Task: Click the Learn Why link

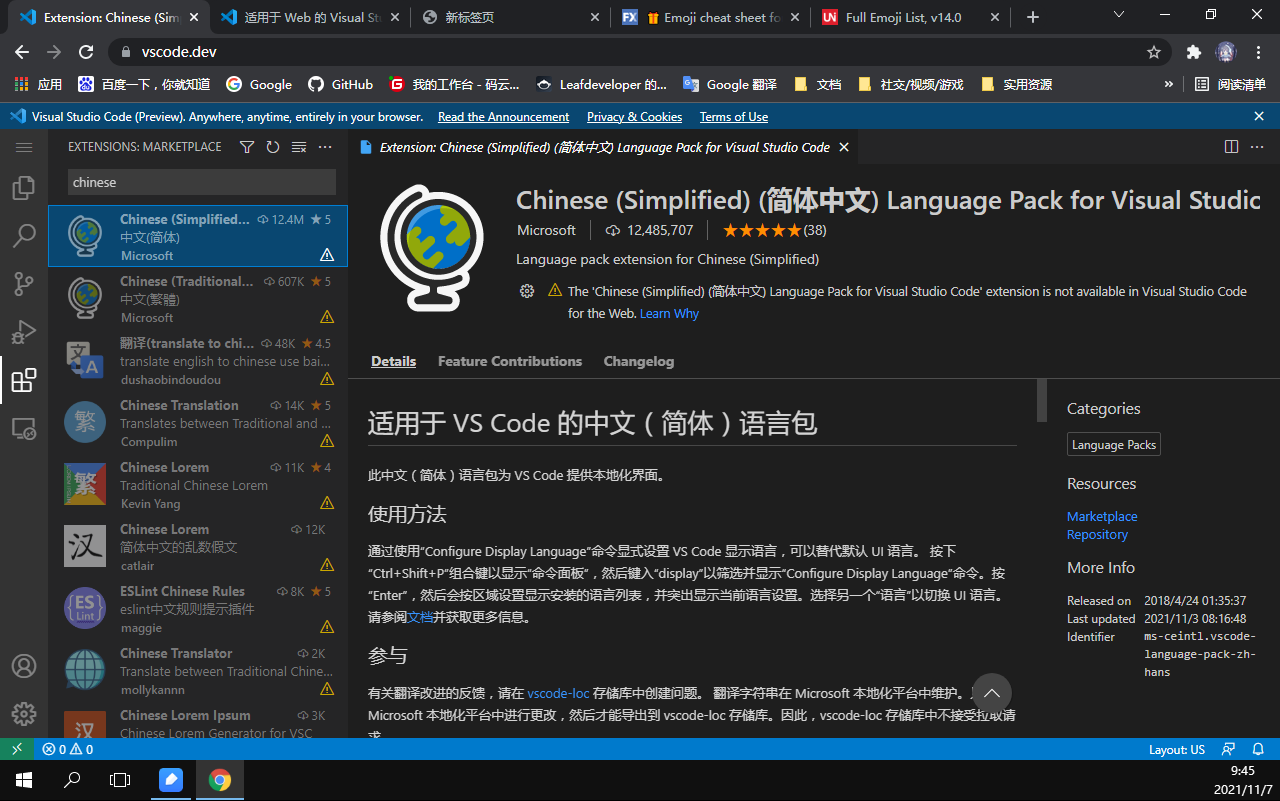Action: tap(669, 314)
